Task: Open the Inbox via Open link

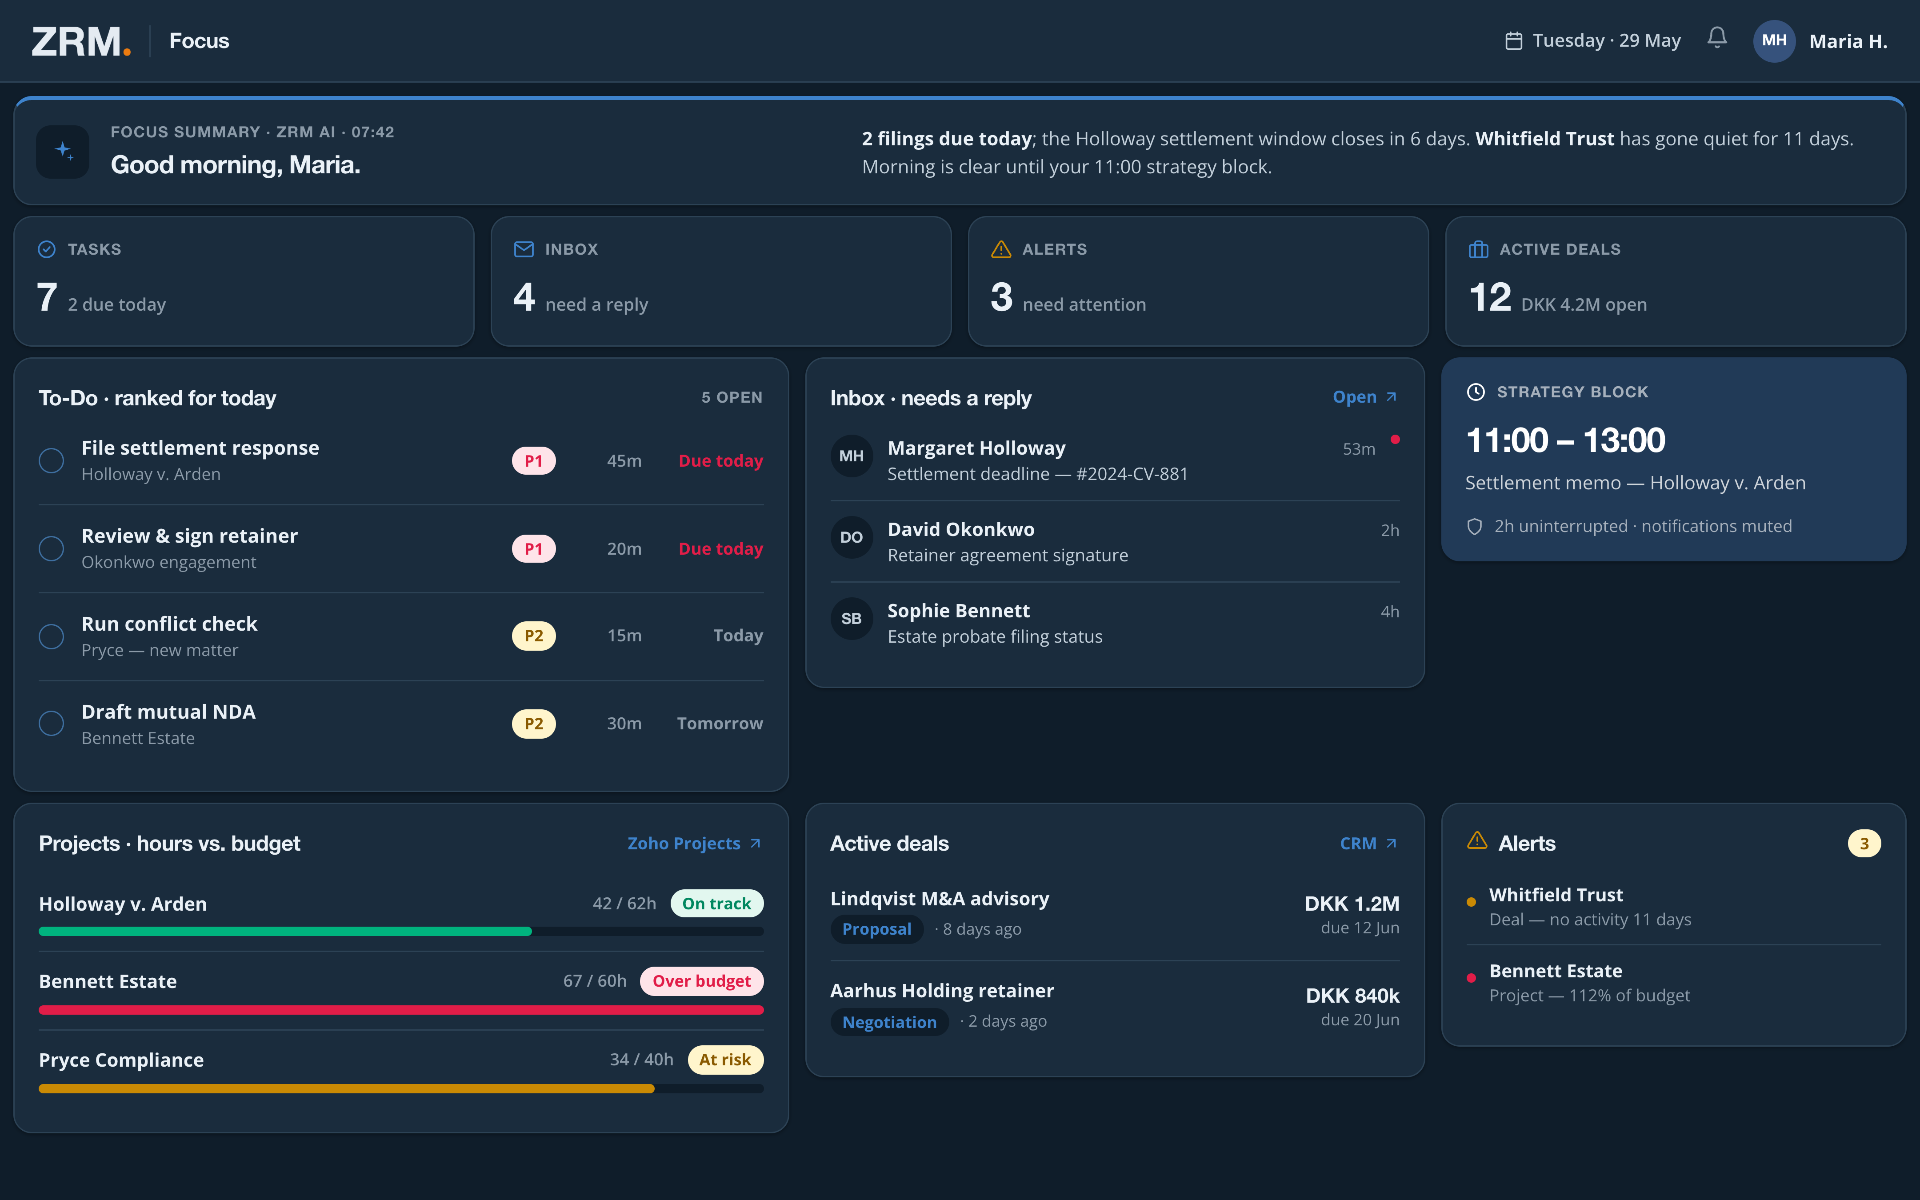Action: 1365,397
